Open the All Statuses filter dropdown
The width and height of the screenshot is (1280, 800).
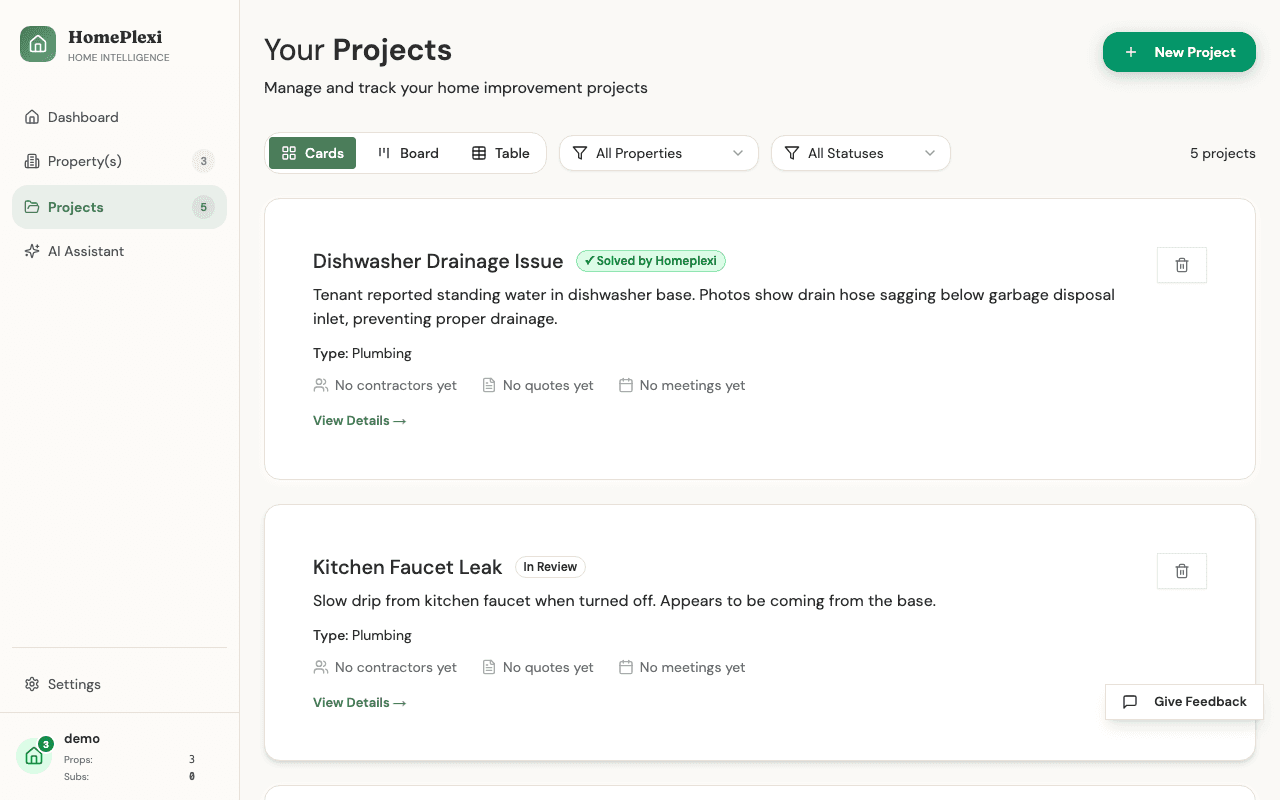[x=860, y=153]
